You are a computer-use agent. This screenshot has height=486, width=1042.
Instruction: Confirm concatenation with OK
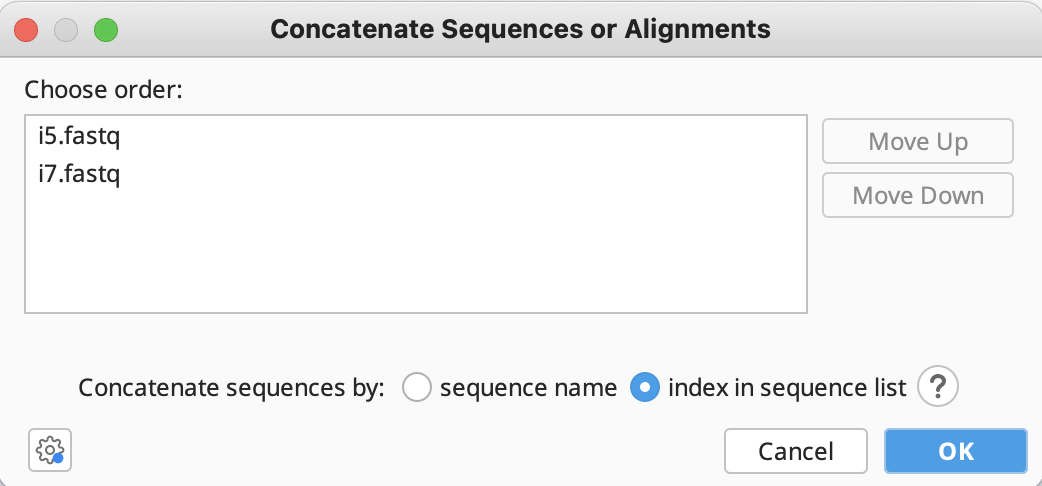tap(956, 451)
